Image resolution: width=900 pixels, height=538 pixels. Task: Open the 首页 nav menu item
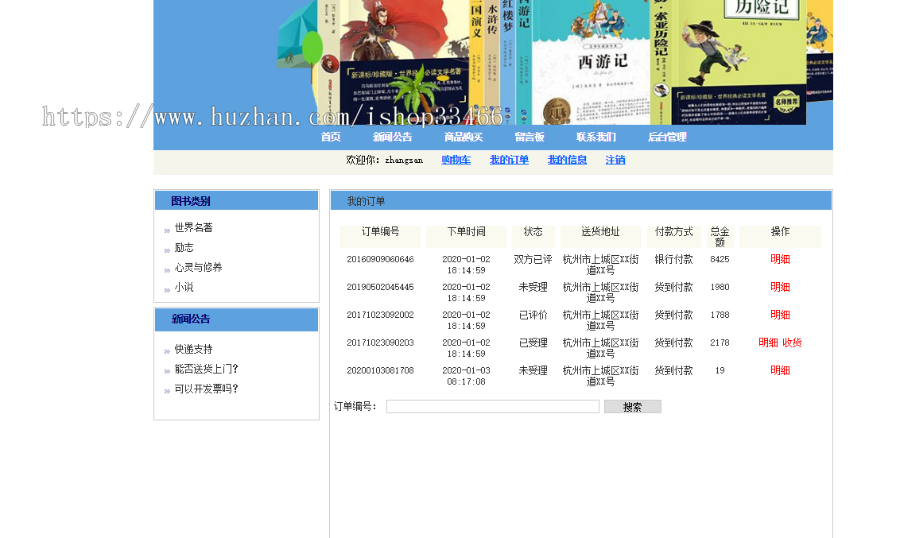[x=331, y=137]
